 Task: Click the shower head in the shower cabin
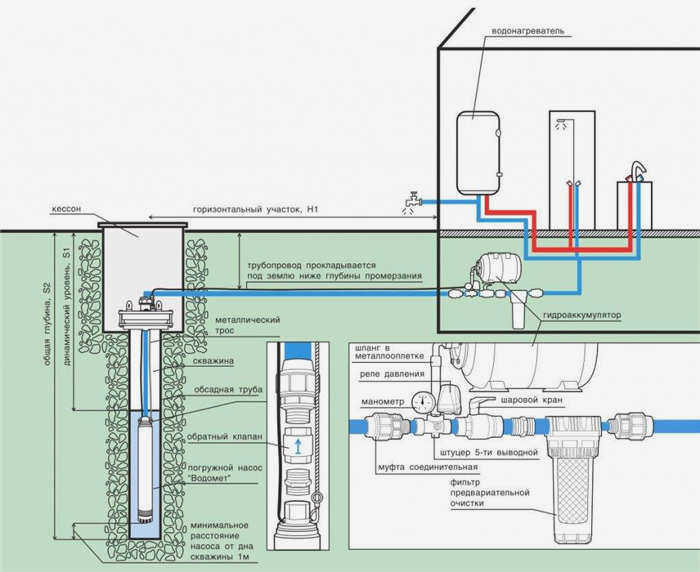pyautogui.click(x=561, y=124)
